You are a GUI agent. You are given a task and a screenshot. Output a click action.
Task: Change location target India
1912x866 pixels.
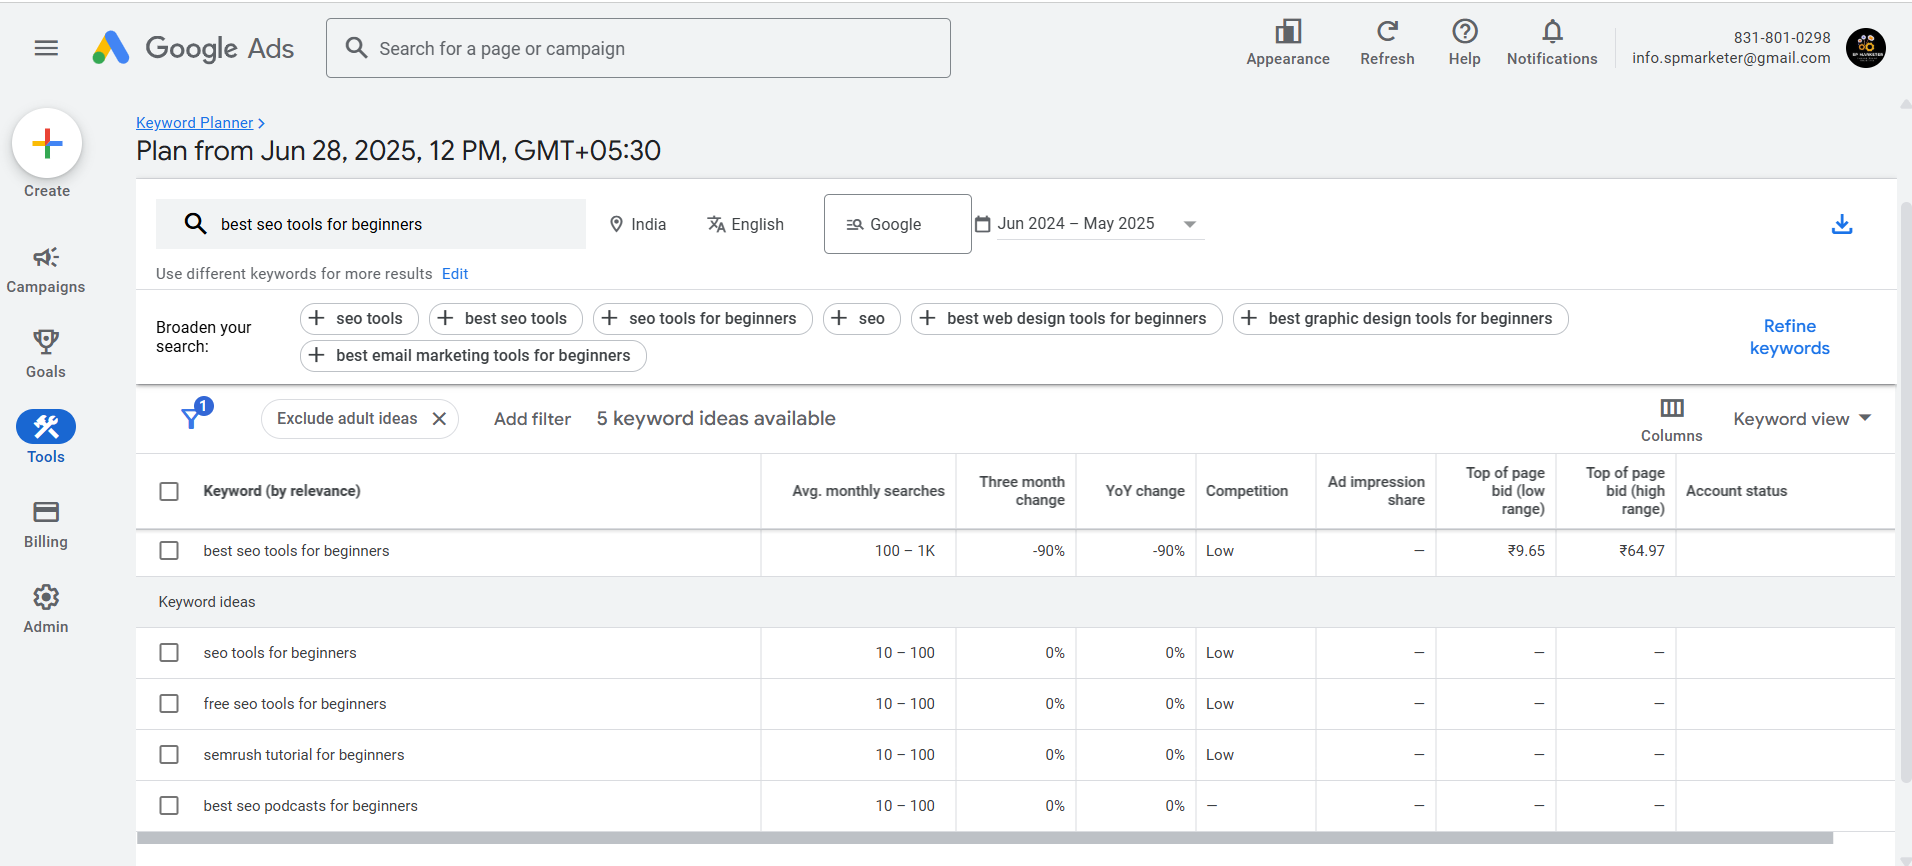pyautogui.click(x=638, y=224)
